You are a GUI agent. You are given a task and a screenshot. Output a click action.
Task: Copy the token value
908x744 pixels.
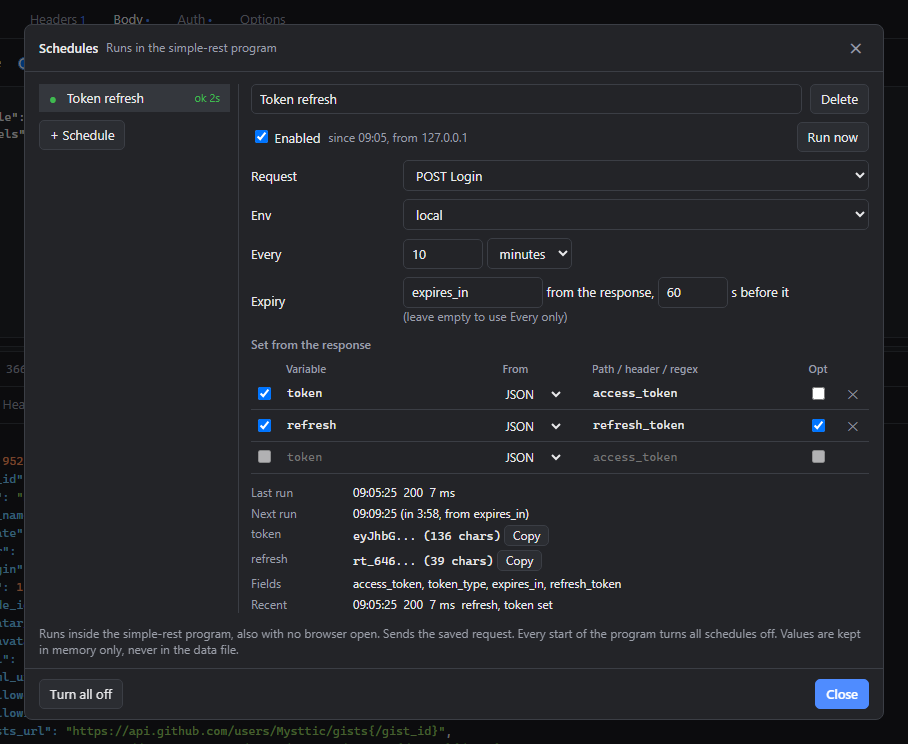pyautogui.click(x=526, y=536)
